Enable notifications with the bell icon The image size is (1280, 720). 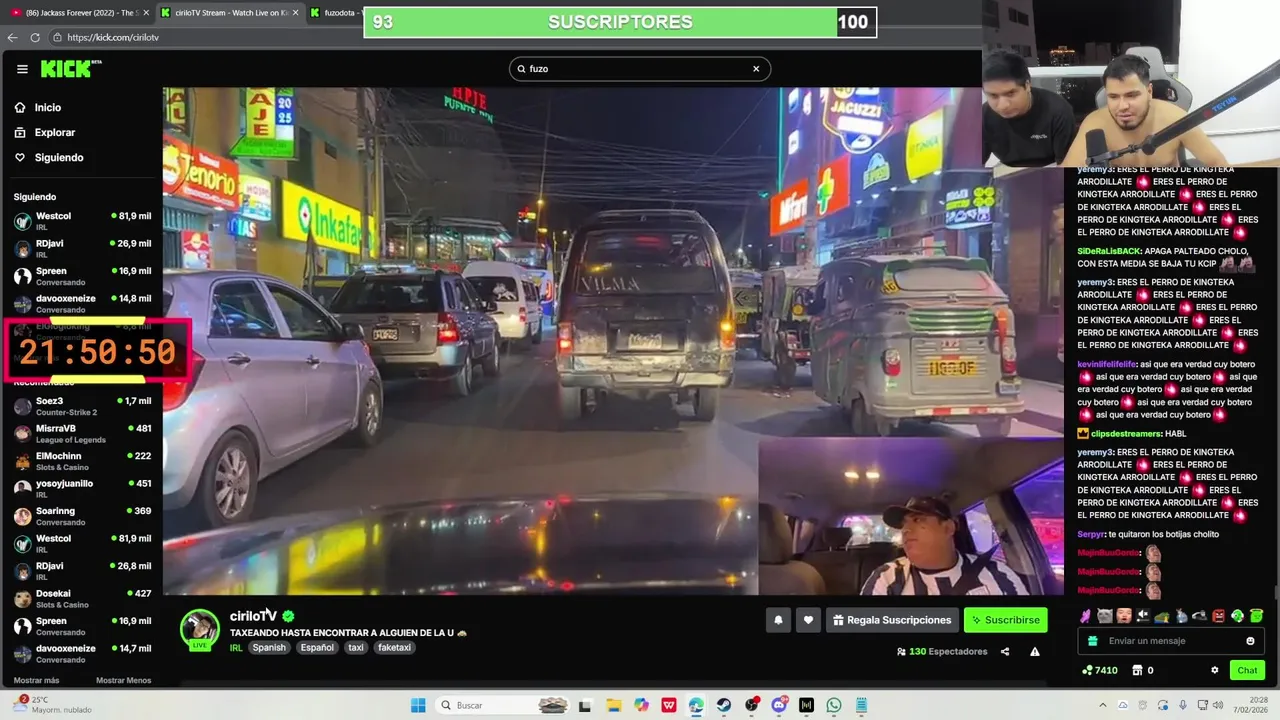pos(778,620)
